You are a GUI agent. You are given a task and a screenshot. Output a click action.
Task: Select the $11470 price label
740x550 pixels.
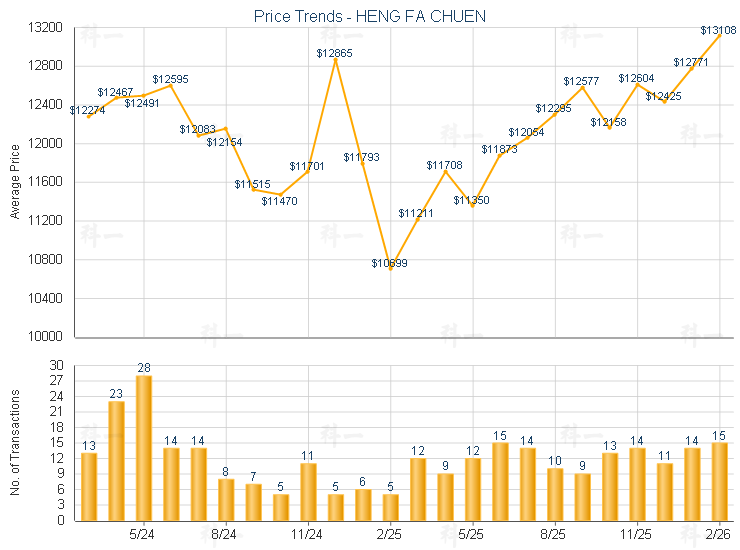(279, 201)
